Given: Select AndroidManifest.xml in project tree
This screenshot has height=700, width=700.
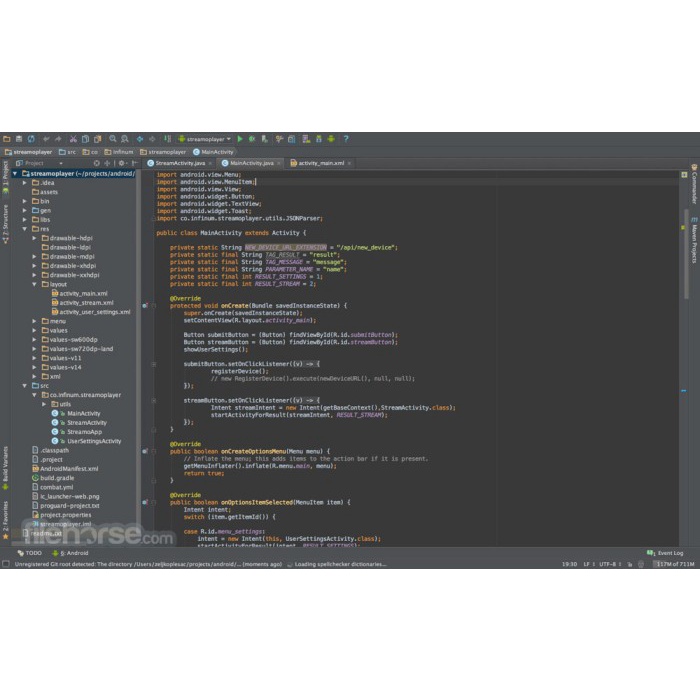Looking at the screenshot, I should point(66,469).
